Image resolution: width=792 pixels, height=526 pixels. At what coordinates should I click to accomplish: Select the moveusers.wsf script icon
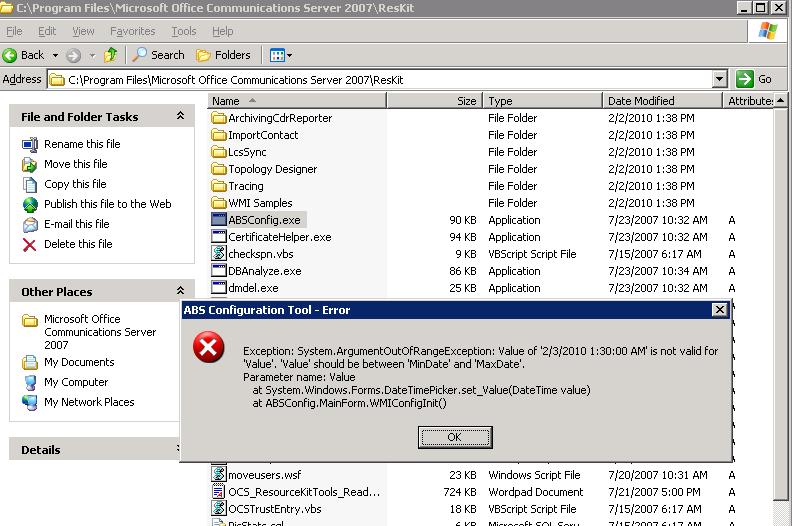pyautogui.click(x=219, y=474)
